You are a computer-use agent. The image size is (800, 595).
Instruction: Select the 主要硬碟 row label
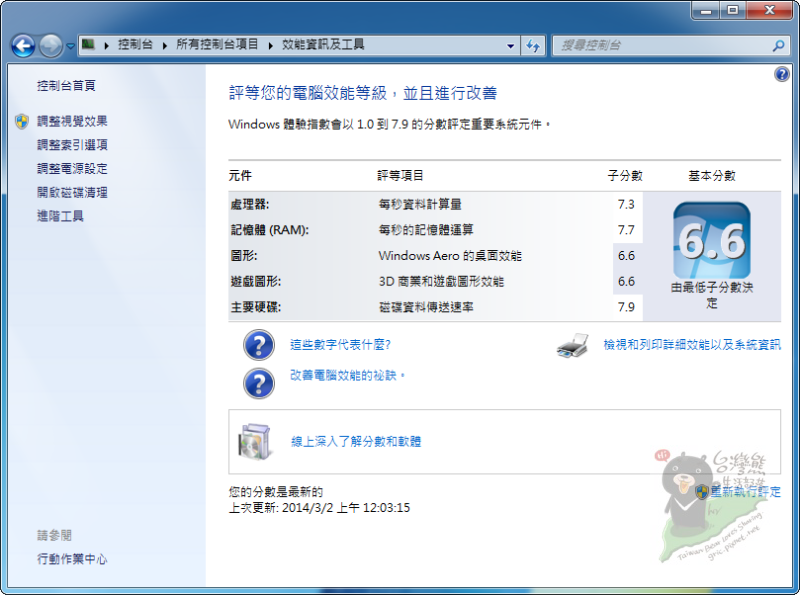tap(256, 307)
